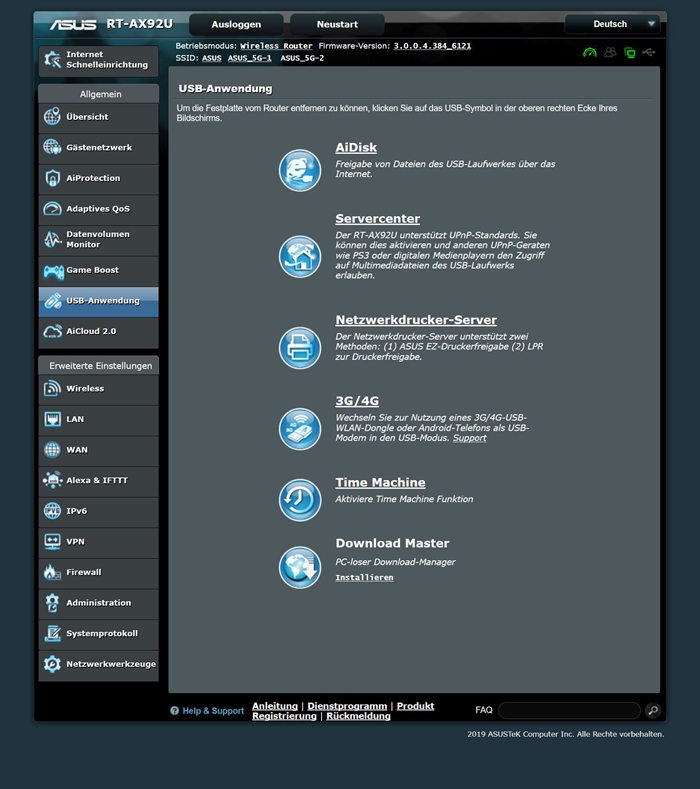Viewport: 700px width, 789px height.
Task: Click the AiCloud 2.0 cloud icon
Action: [x=52, y=332]
